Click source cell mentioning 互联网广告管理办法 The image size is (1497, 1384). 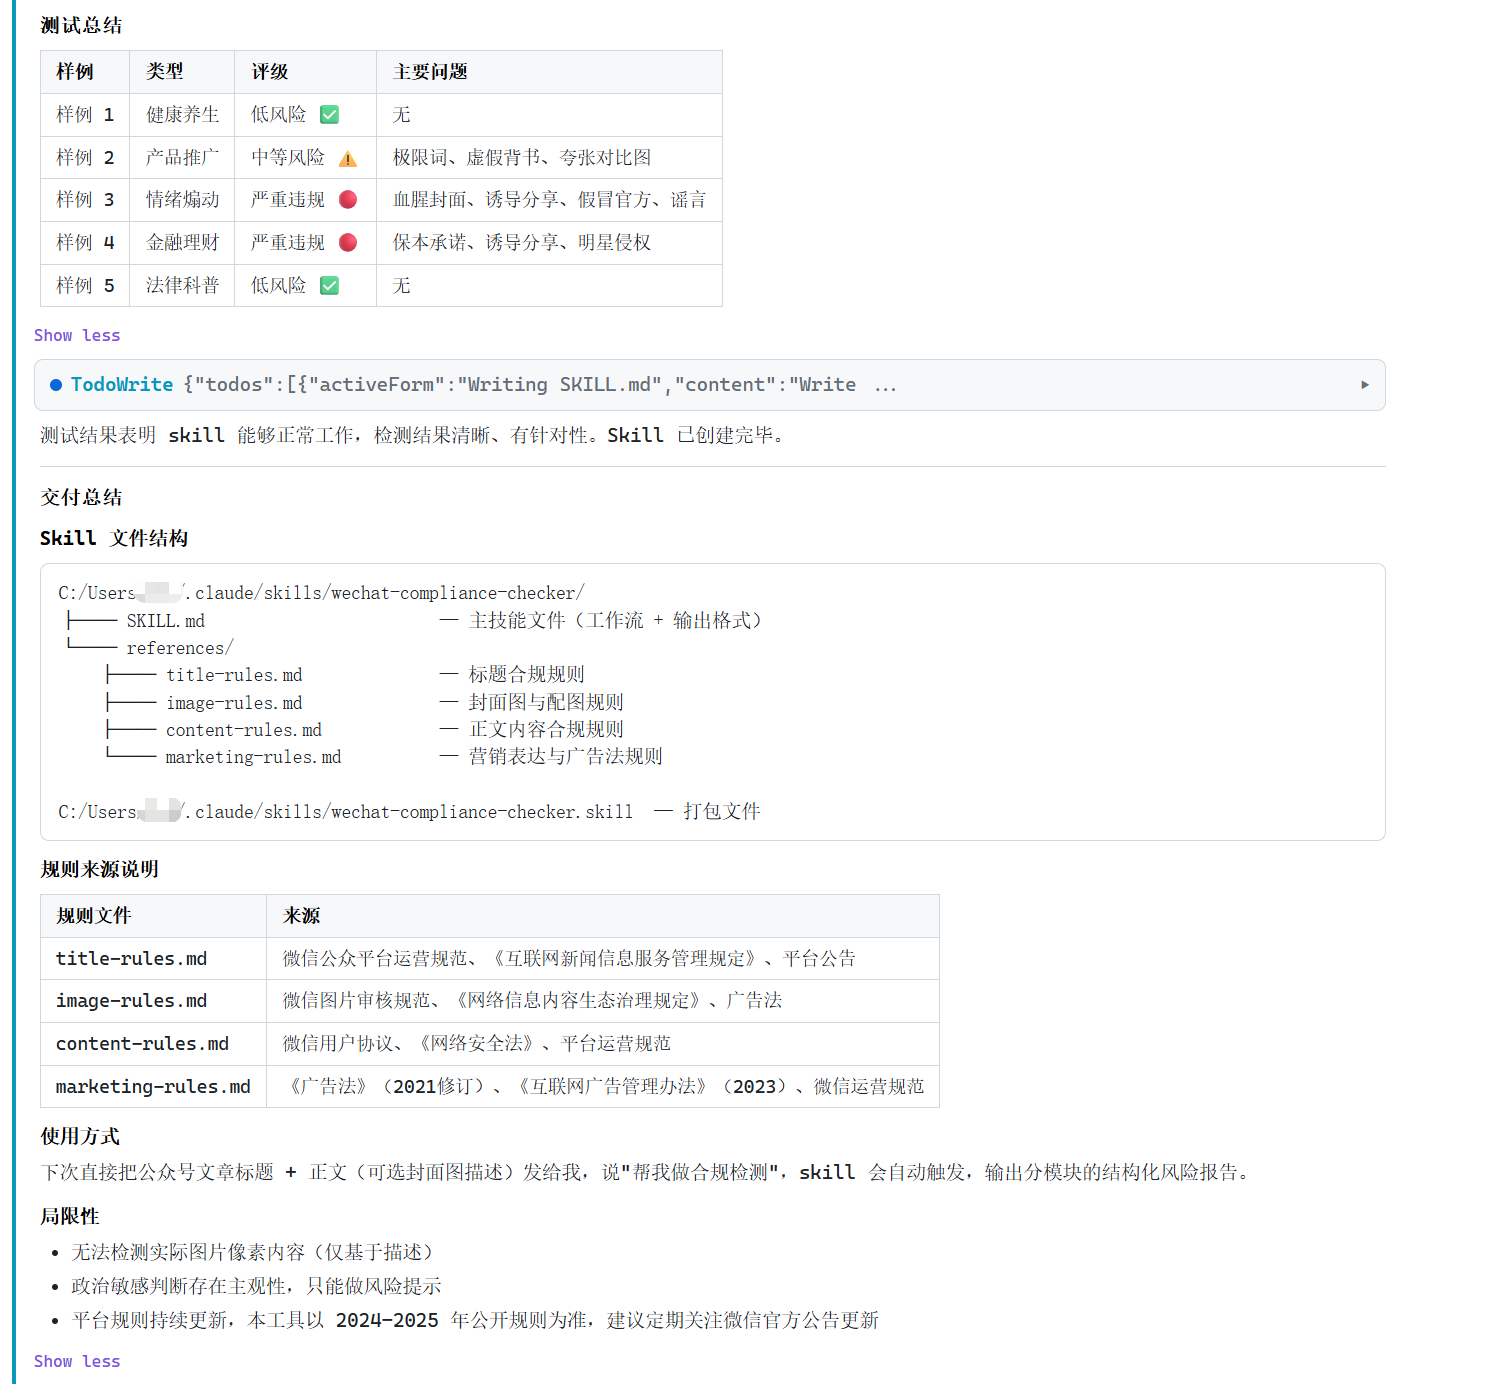pos(603,1087)
